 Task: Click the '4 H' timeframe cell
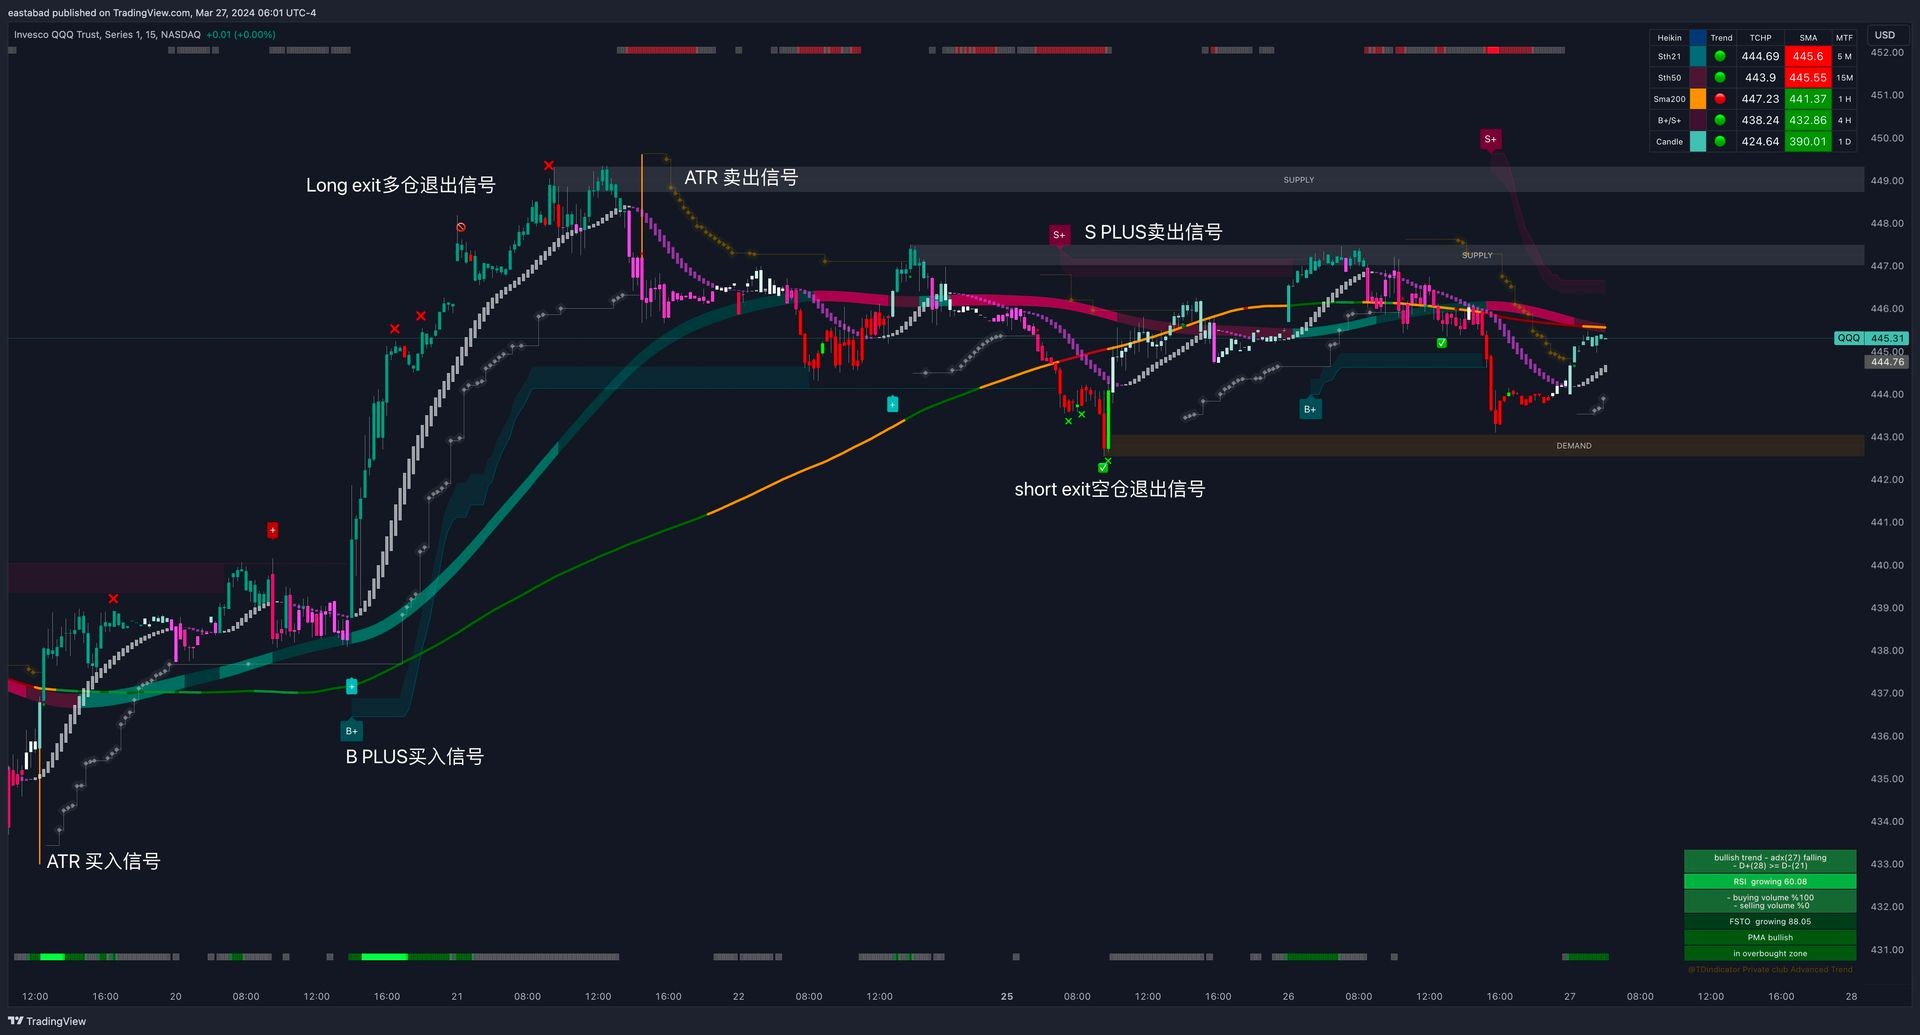point(1845,120)
